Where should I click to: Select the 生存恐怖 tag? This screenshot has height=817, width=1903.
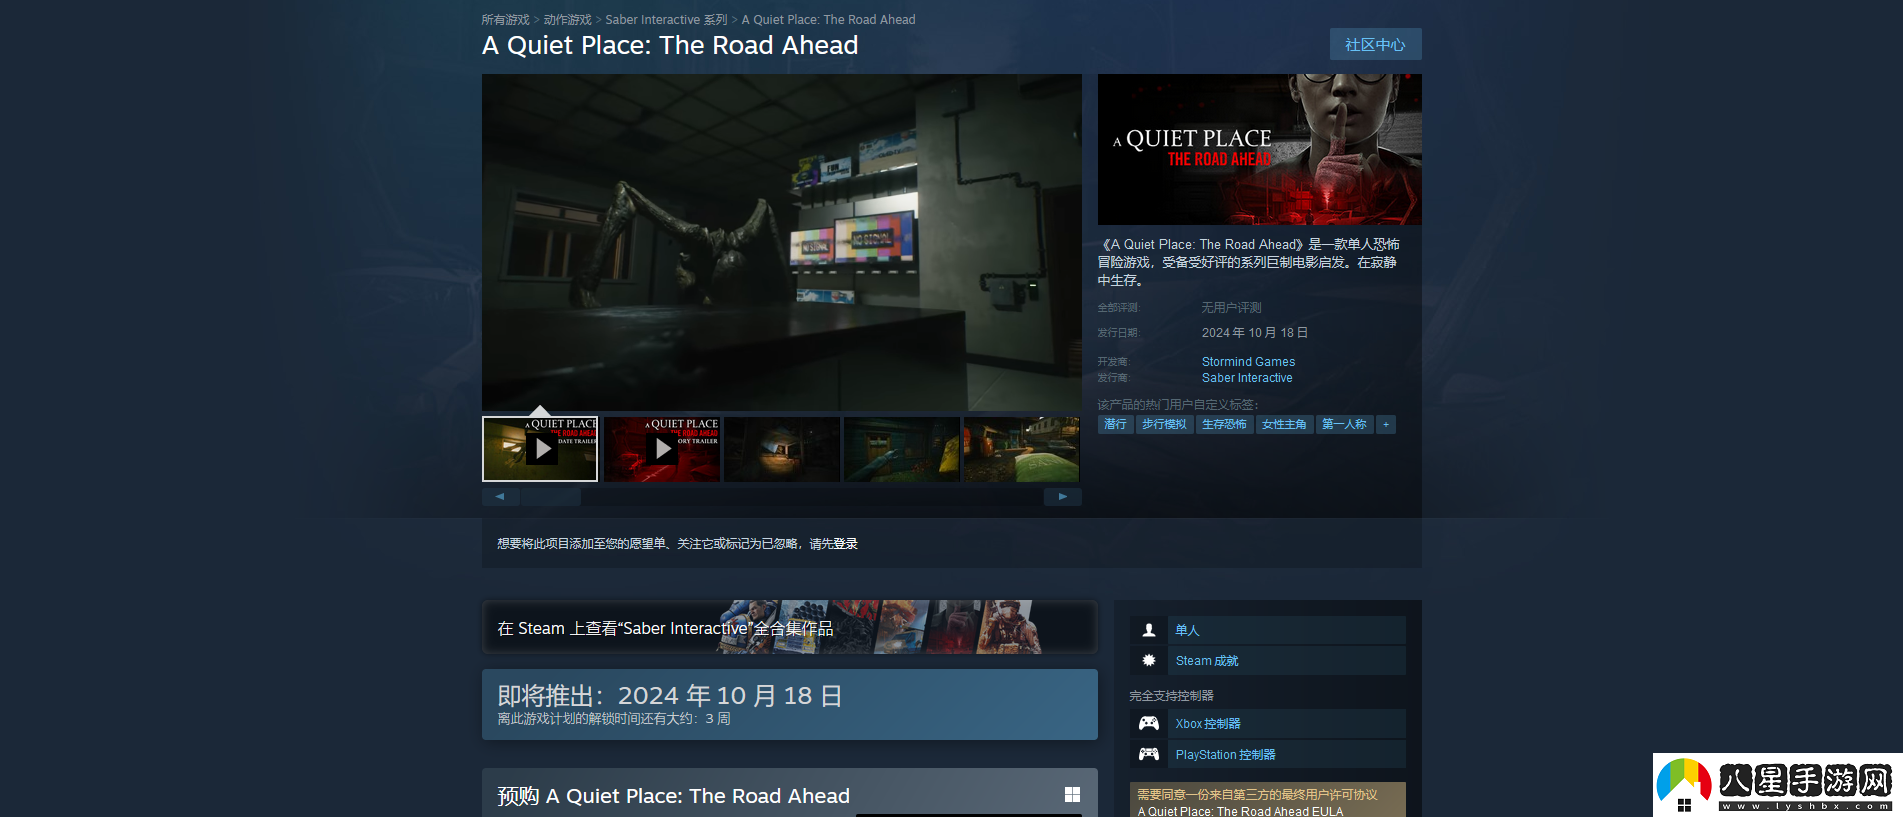1224,425
